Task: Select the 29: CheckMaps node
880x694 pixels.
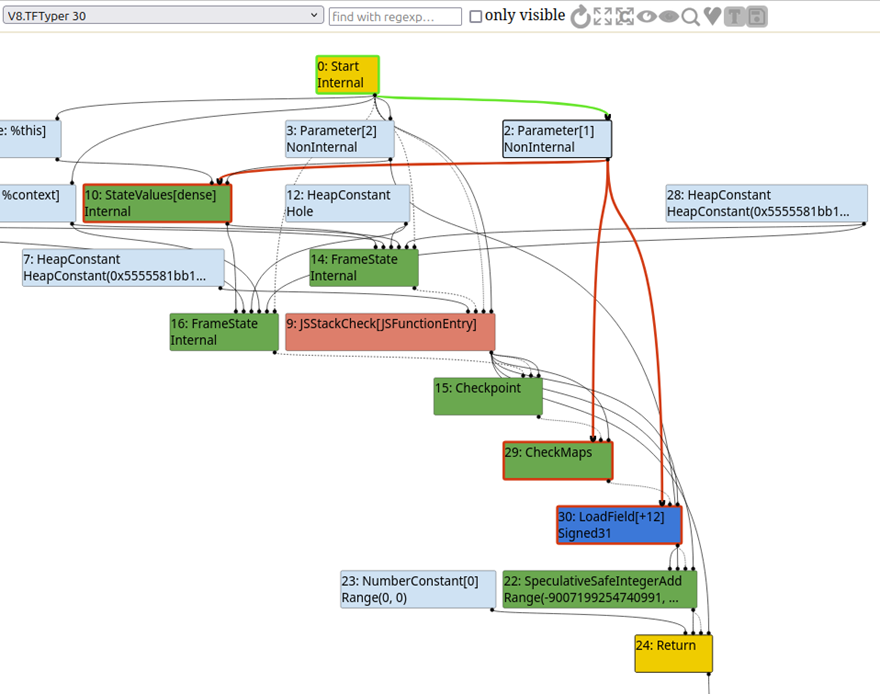Action: tap(558, 461)
